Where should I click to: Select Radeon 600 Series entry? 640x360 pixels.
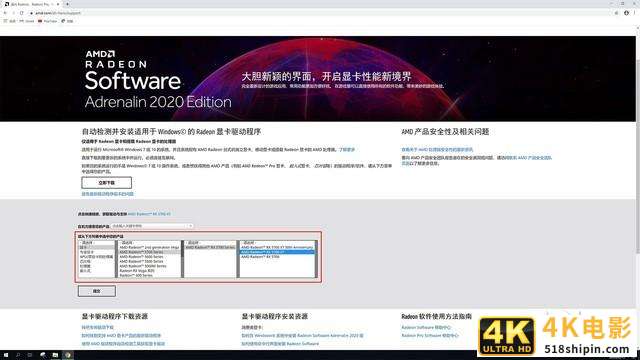(x=149, y=276)
